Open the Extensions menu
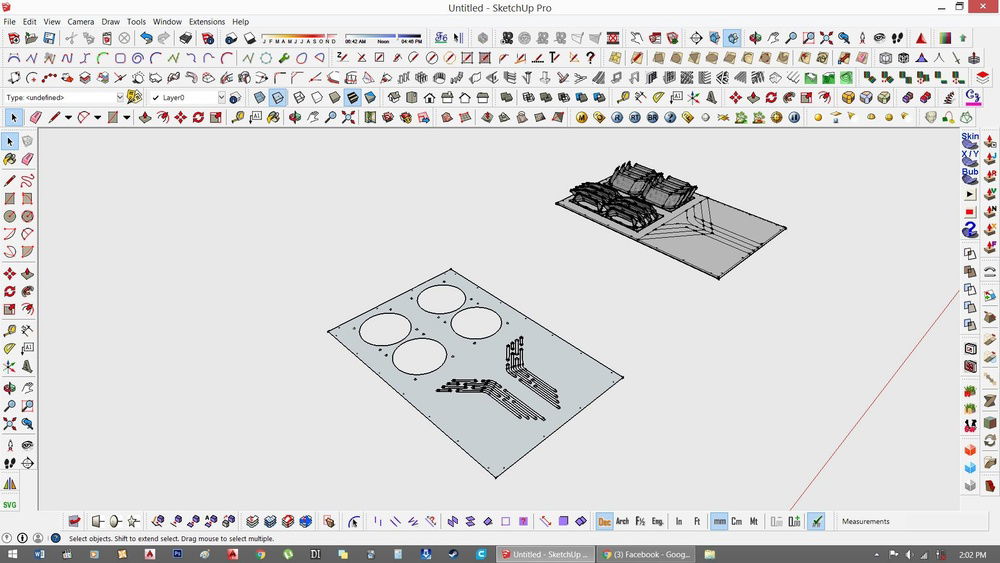This screenshot has width=1000, height=563. click(x=207, y=21)
